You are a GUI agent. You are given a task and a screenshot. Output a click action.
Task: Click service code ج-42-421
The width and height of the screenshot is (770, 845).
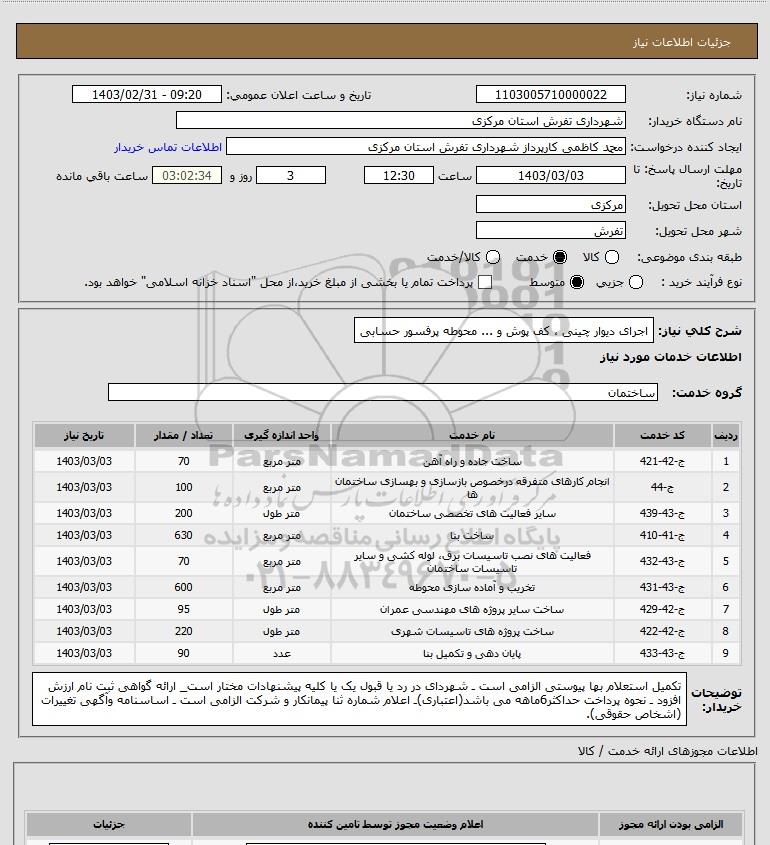(x=662, y=461)
